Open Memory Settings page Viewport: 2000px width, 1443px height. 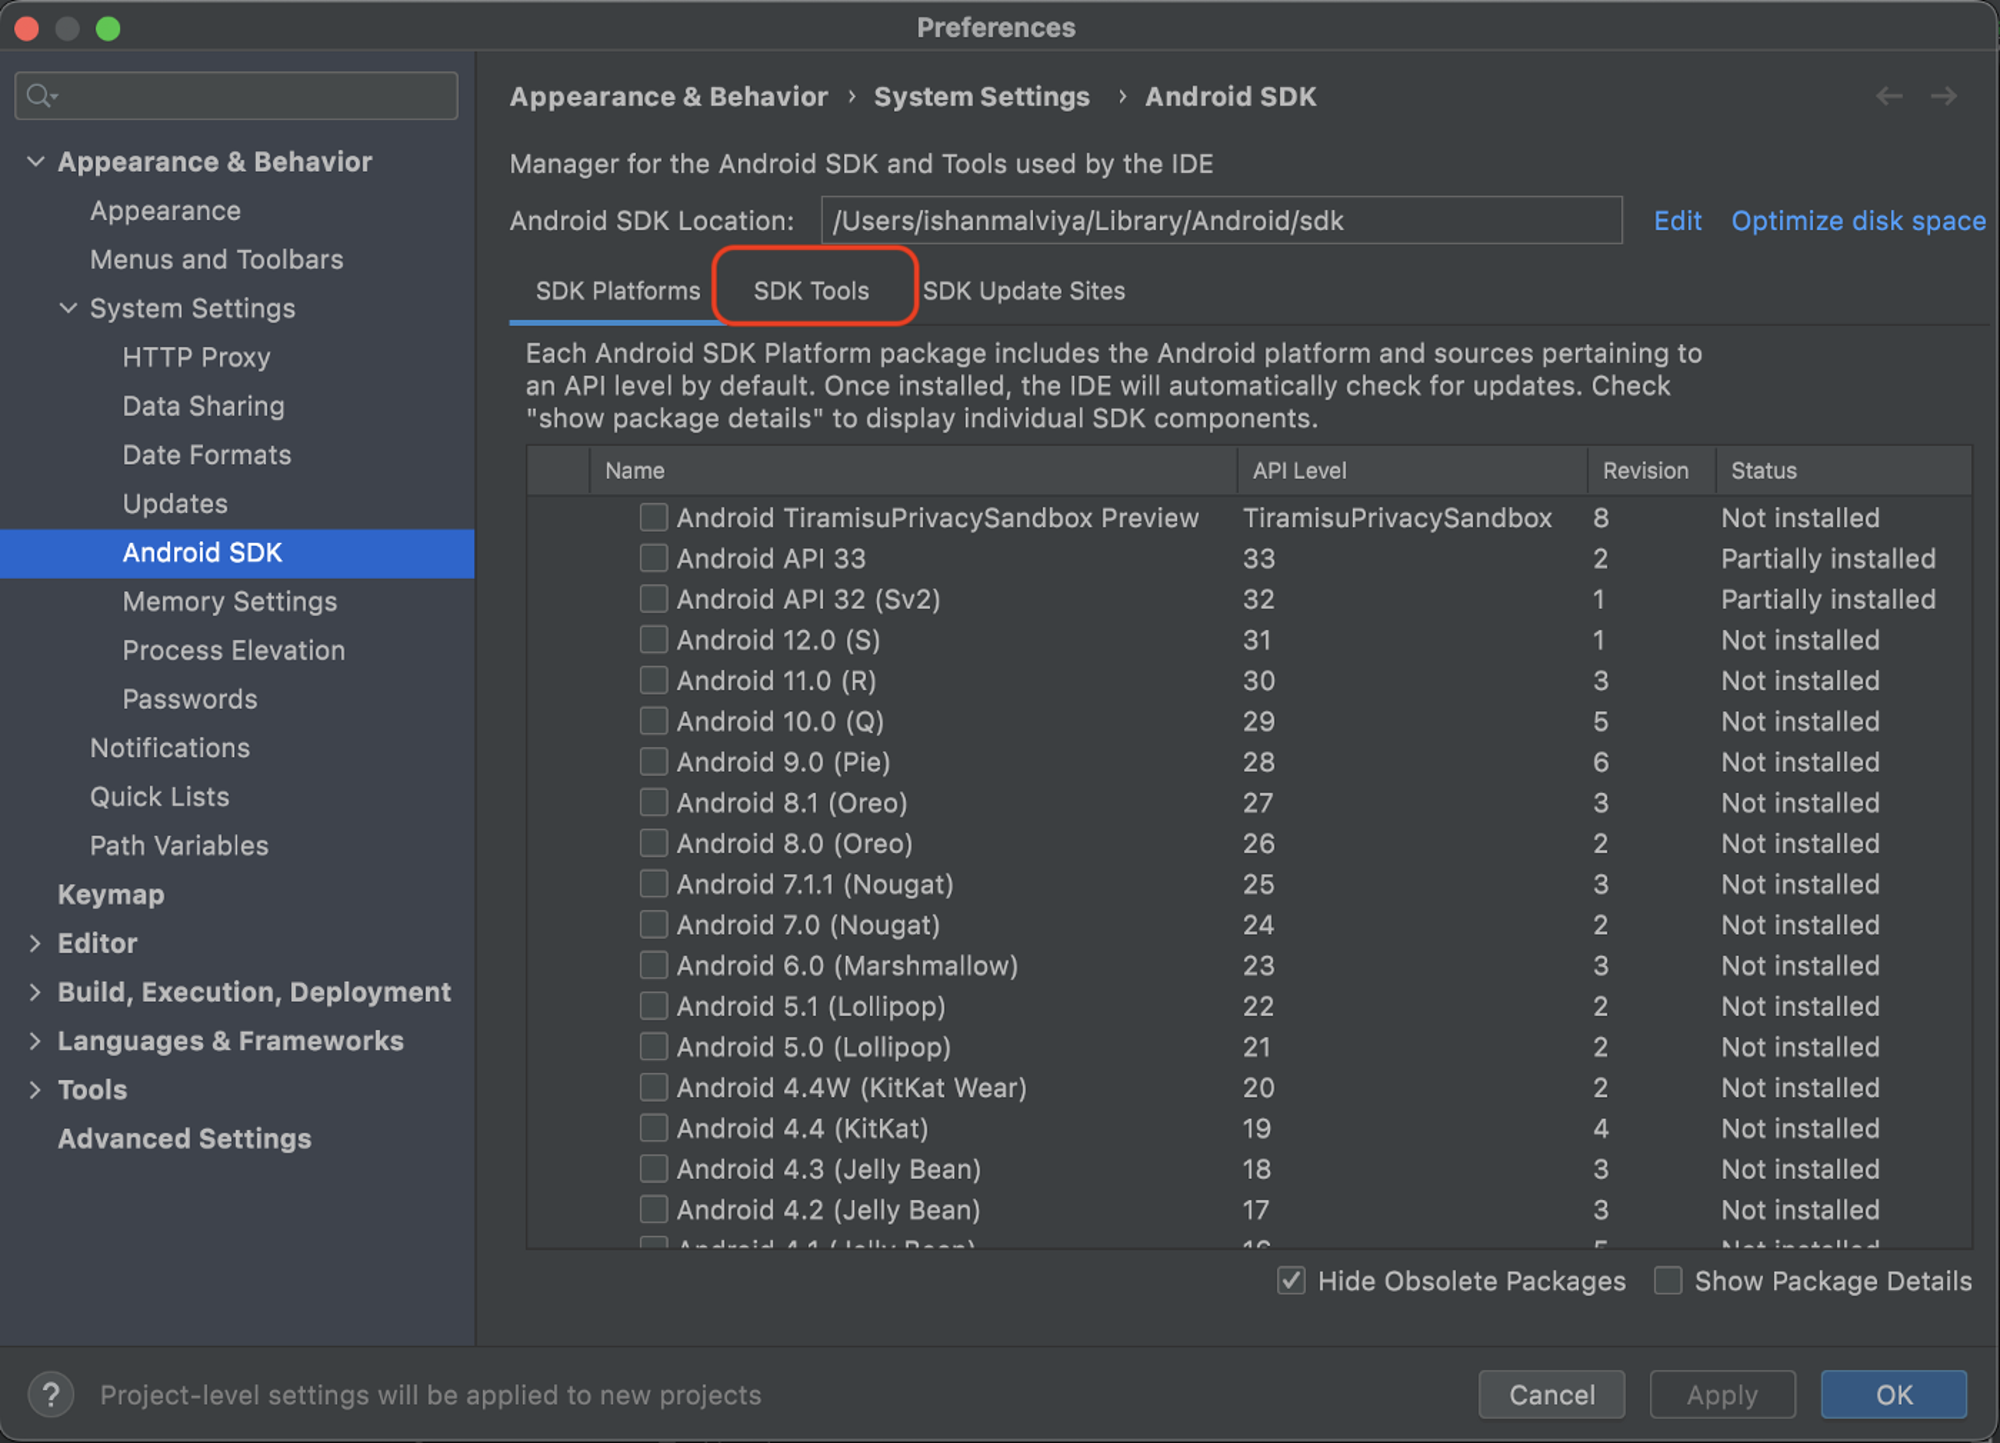[229, 601]
